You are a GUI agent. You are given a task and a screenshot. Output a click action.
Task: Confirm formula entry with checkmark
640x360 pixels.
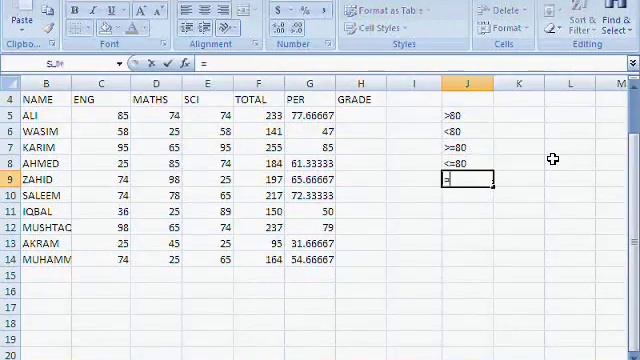point(167,63)
